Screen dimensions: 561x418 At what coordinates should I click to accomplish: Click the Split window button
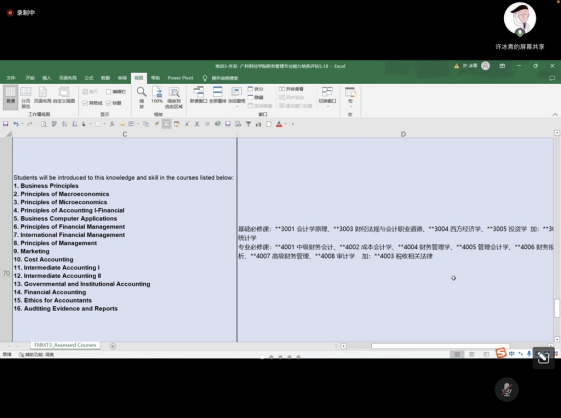click(255, 89)
